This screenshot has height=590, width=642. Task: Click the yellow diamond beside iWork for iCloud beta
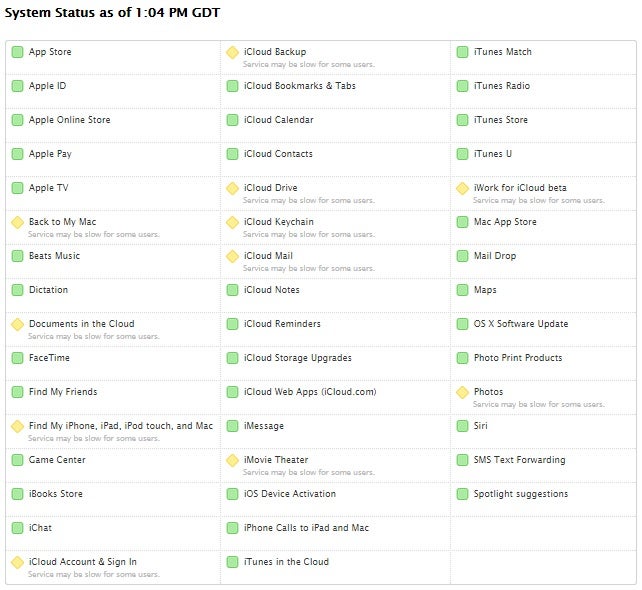click(x=462, y=188)
